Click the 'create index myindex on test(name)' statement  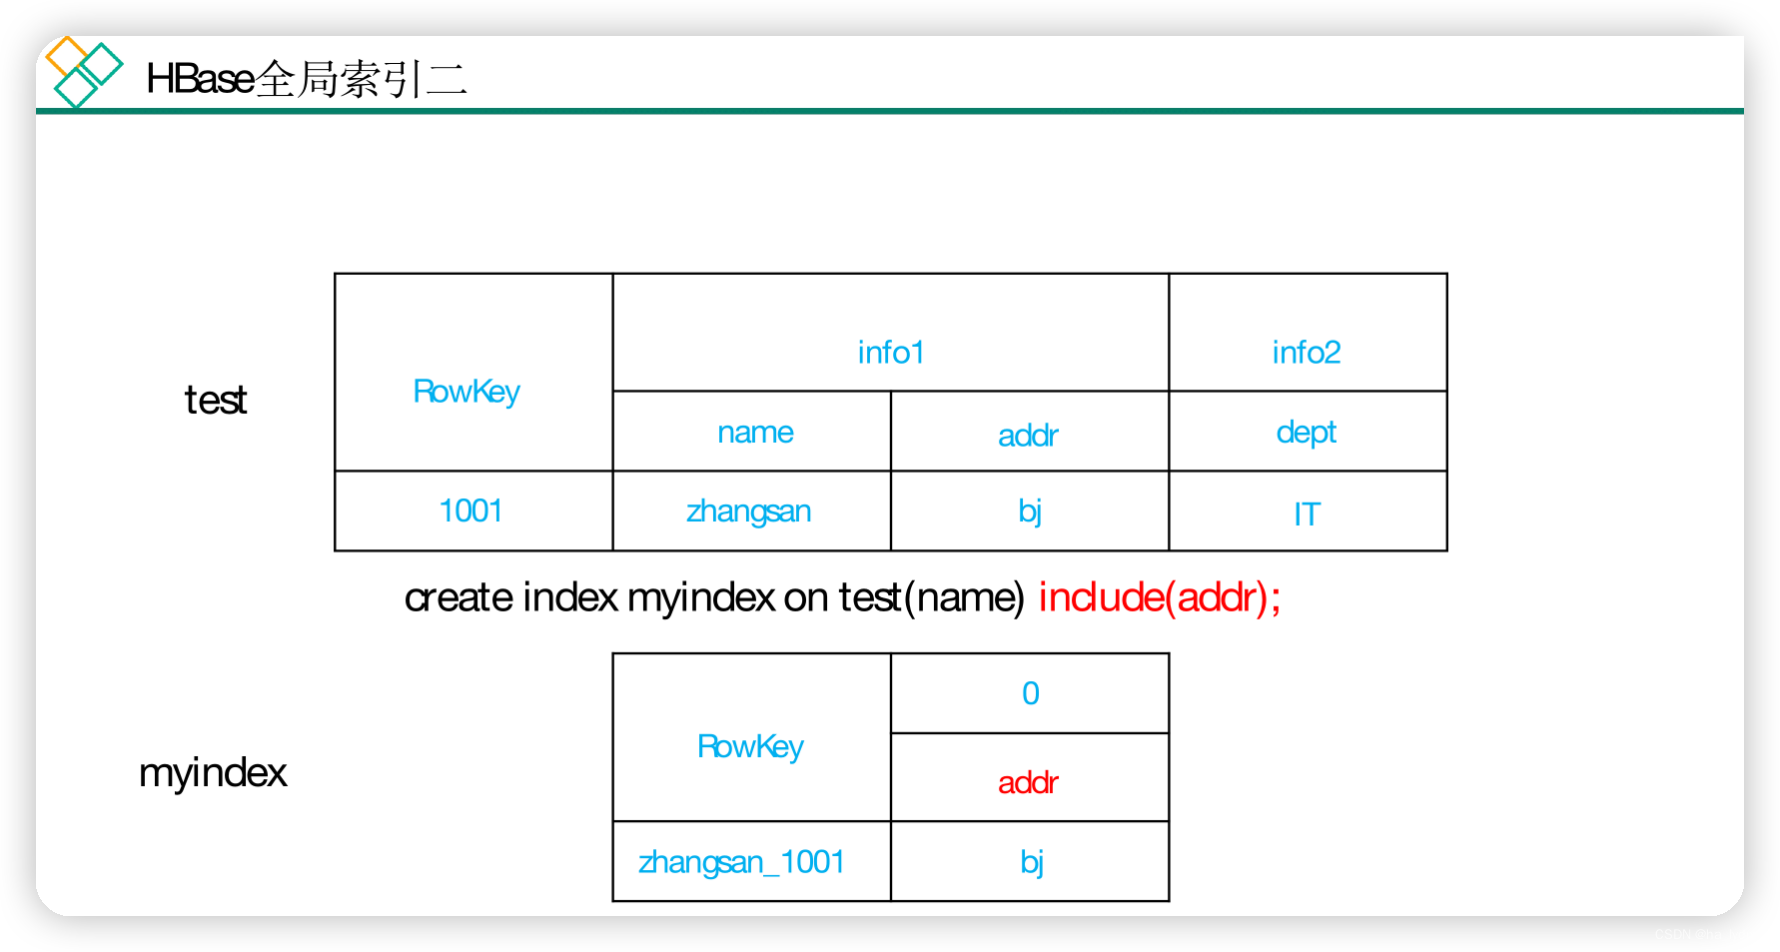[x=714, y=598]
